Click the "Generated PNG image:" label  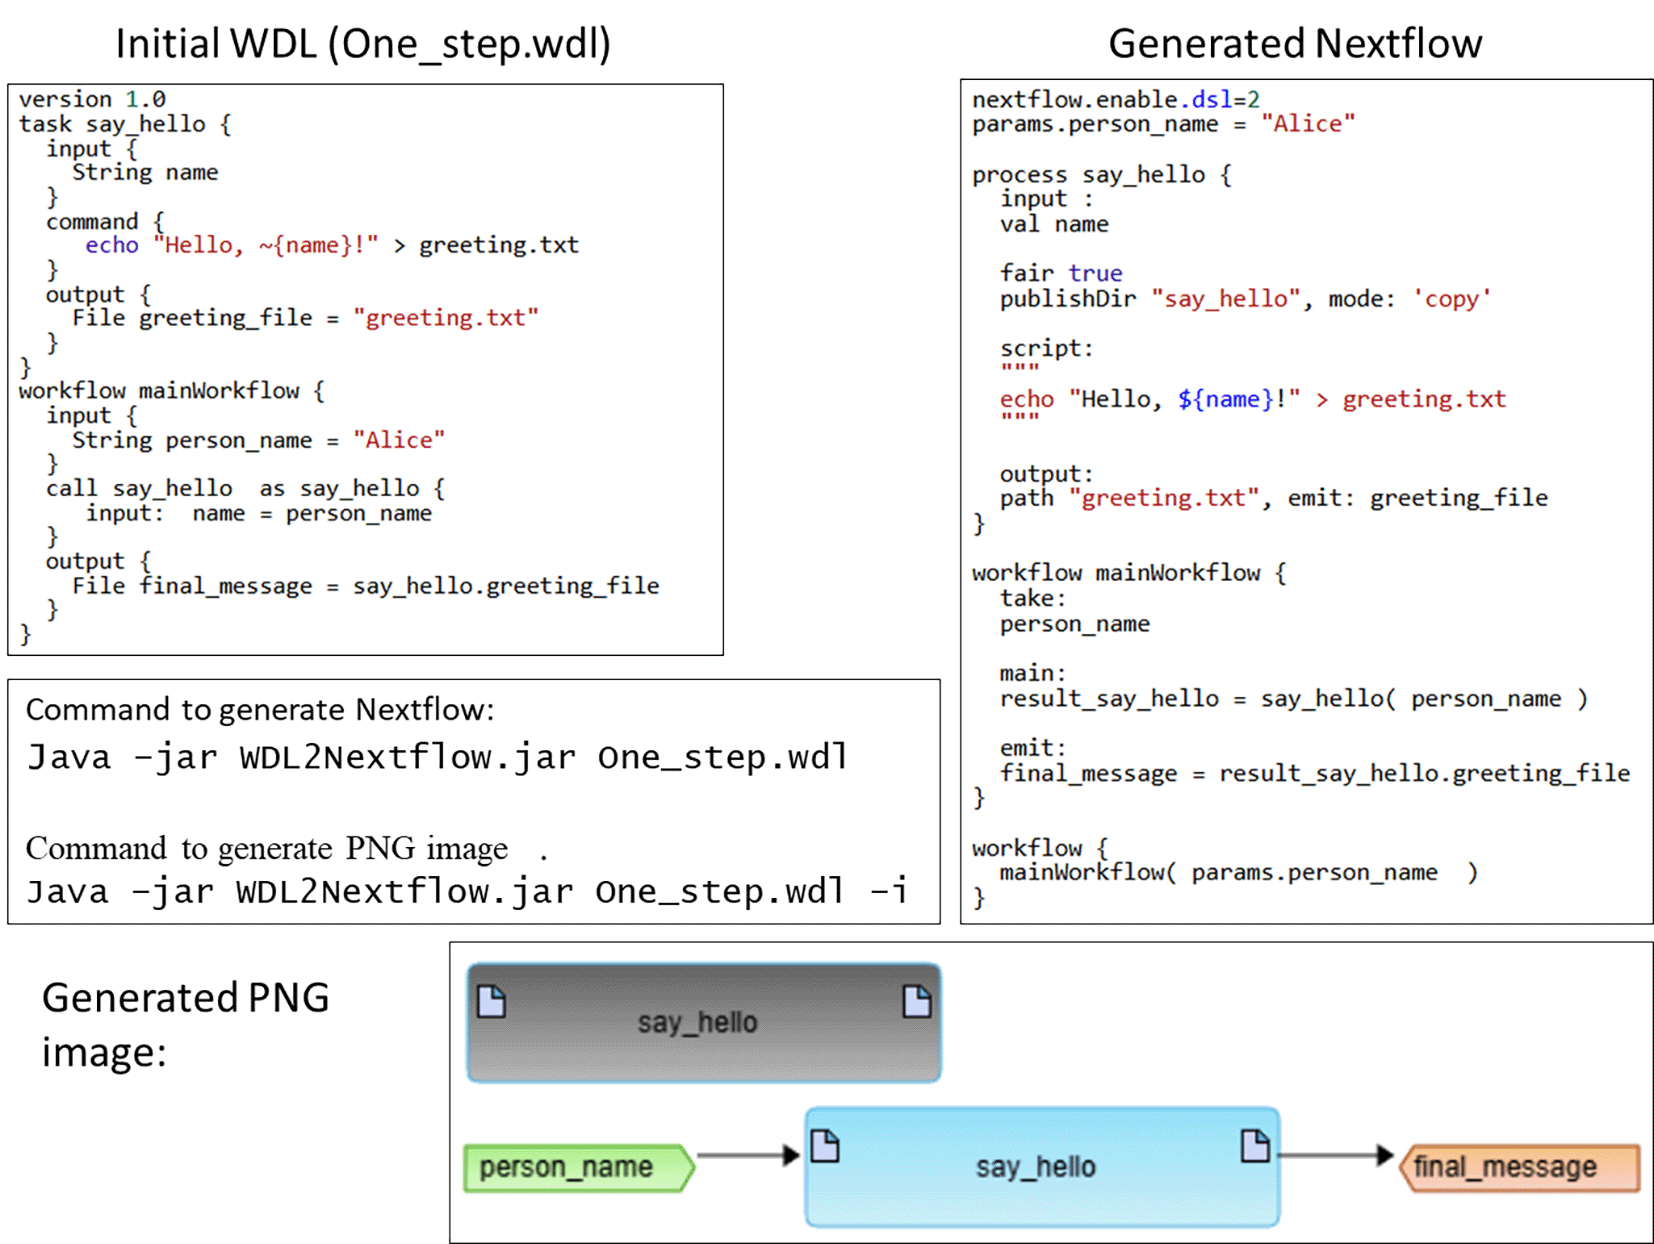[186, 1024]
